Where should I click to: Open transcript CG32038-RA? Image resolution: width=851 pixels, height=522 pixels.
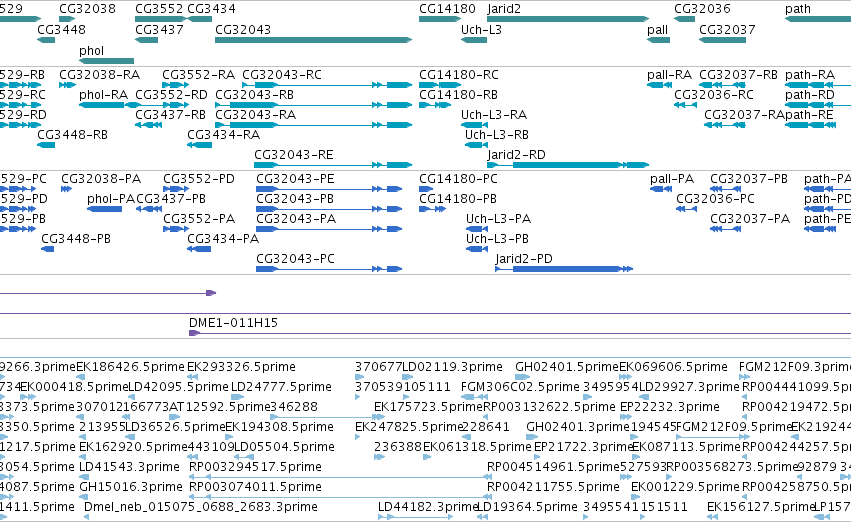tap(99, 74)
